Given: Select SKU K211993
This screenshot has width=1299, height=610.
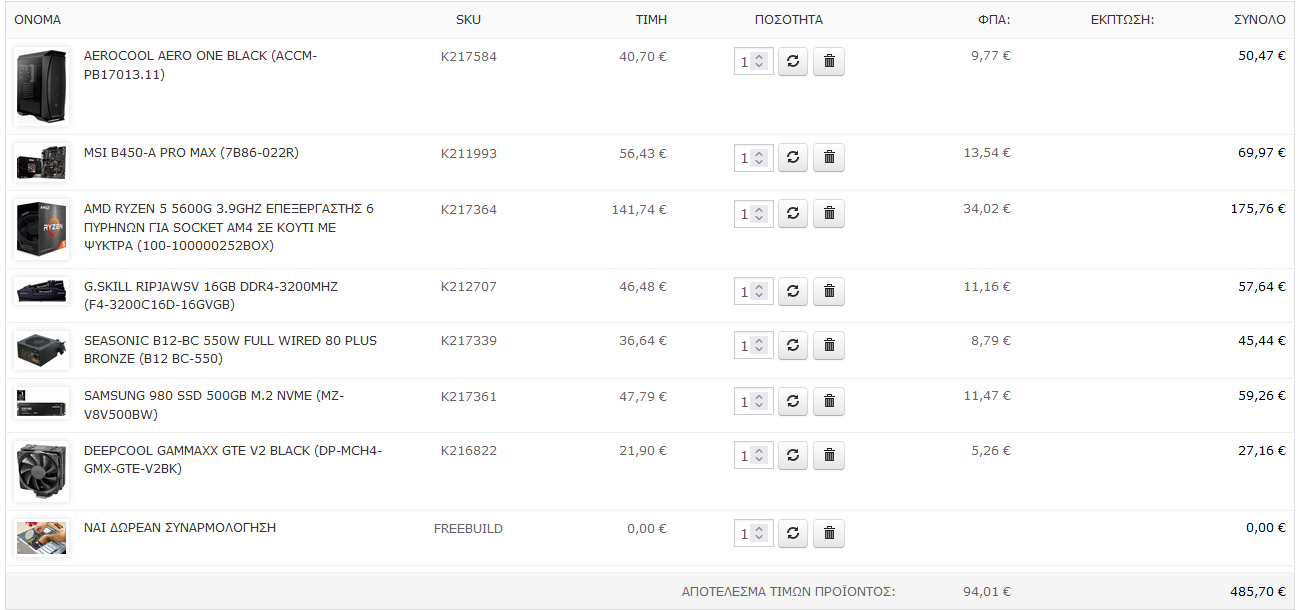Looking at the screenshot, I should tap(469, 153).
